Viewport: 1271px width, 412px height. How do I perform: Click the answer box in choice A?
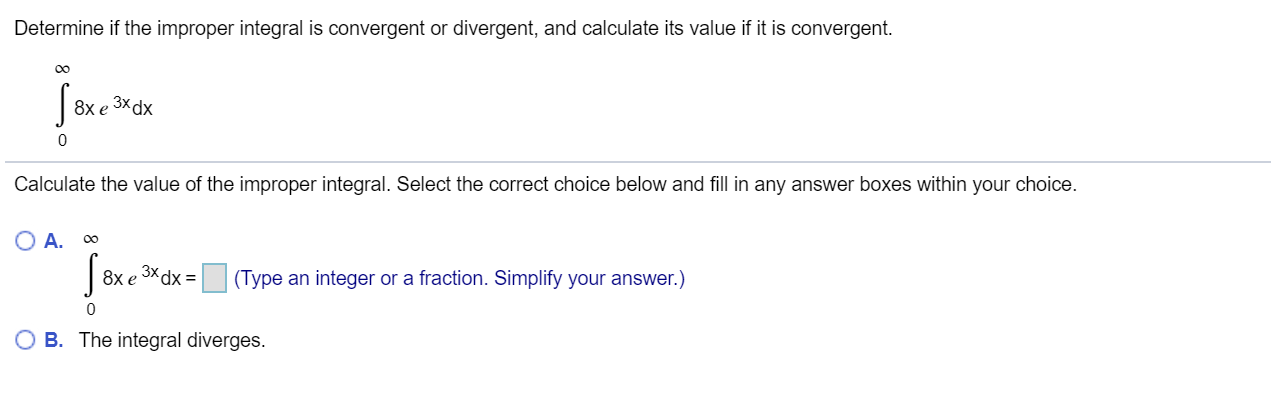point(214,278)
